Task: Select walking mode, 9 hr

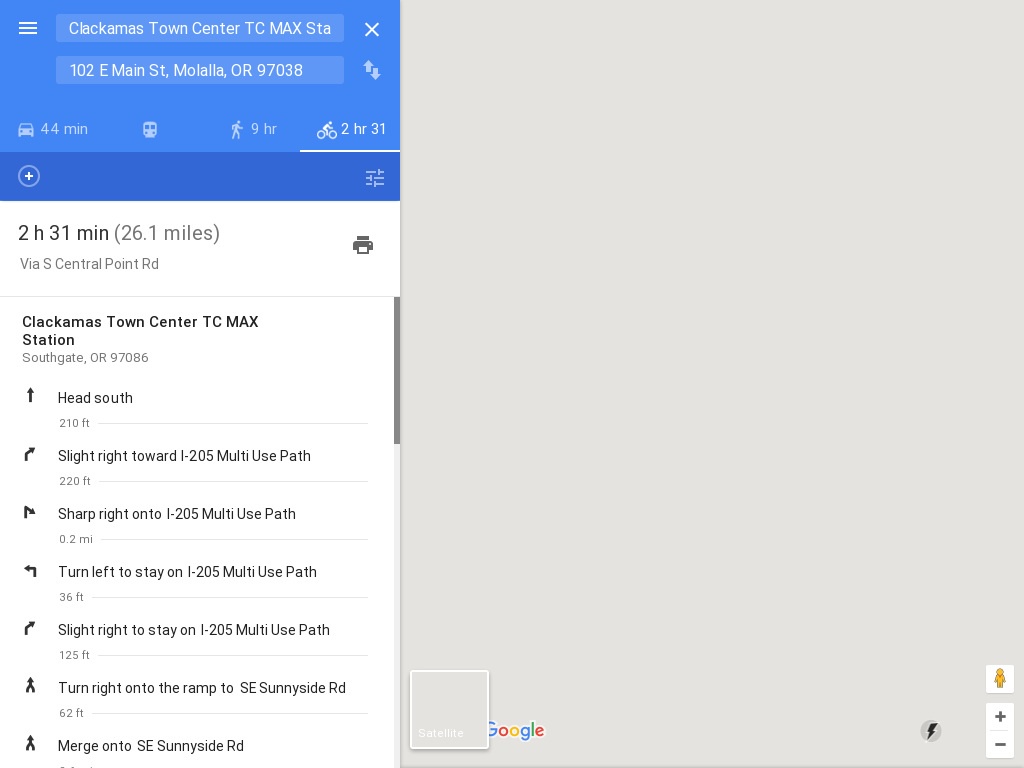Action: click(253, 129)
